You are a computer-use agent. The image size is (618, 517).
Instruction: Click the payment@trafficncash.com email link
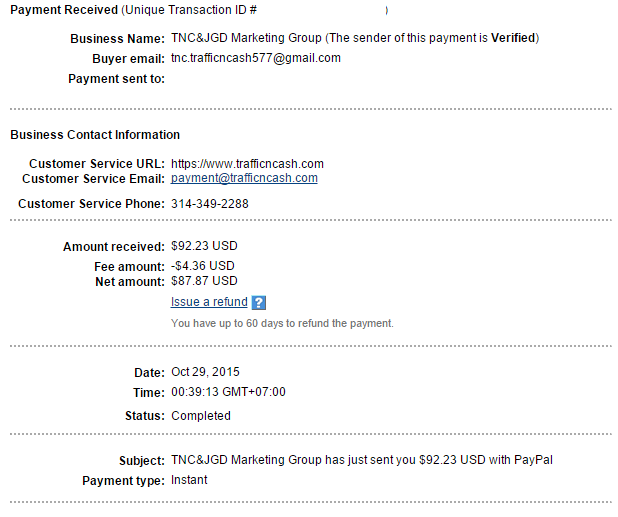pyautogui.click(x=244, y=178)
